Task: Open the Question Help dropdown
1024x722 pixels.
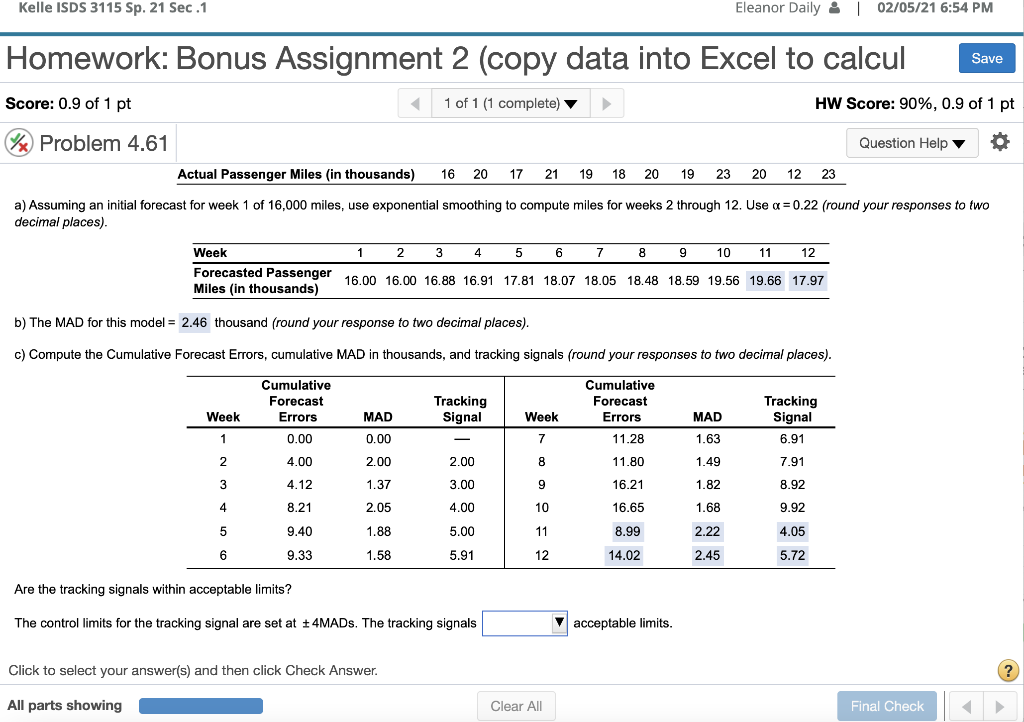Action: 912,143
